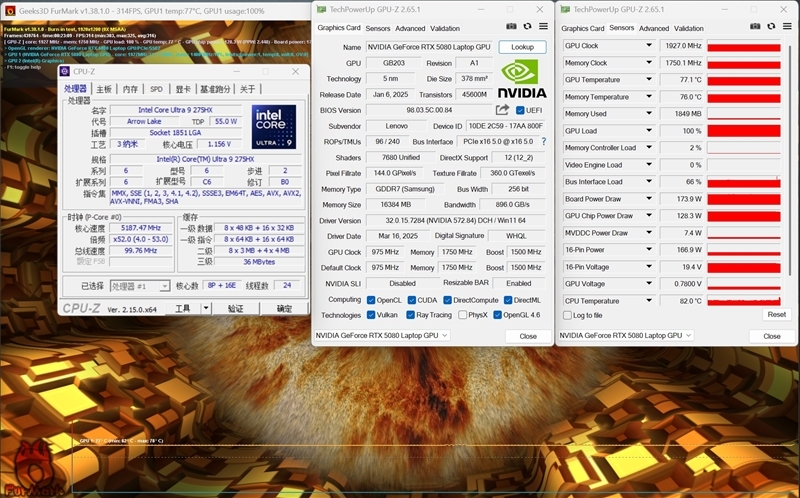Toggle the DirectCompute checkbox
This screenshot has width=800, height=498.
tap(447, 300)
